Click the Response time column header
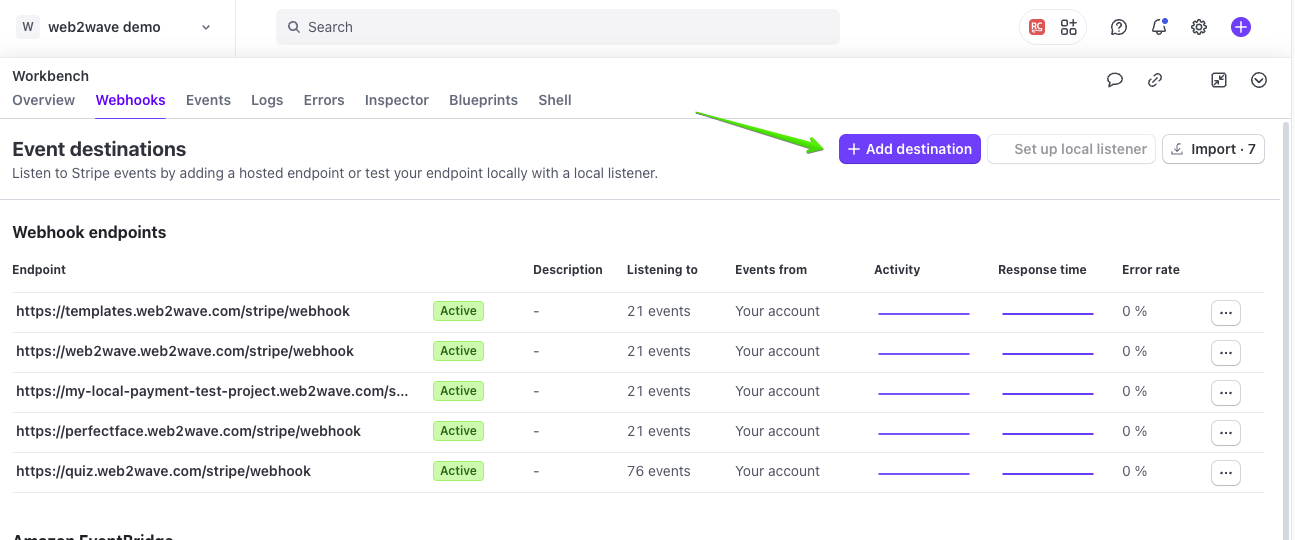 pyautogui.click(x=1042, y=270)
